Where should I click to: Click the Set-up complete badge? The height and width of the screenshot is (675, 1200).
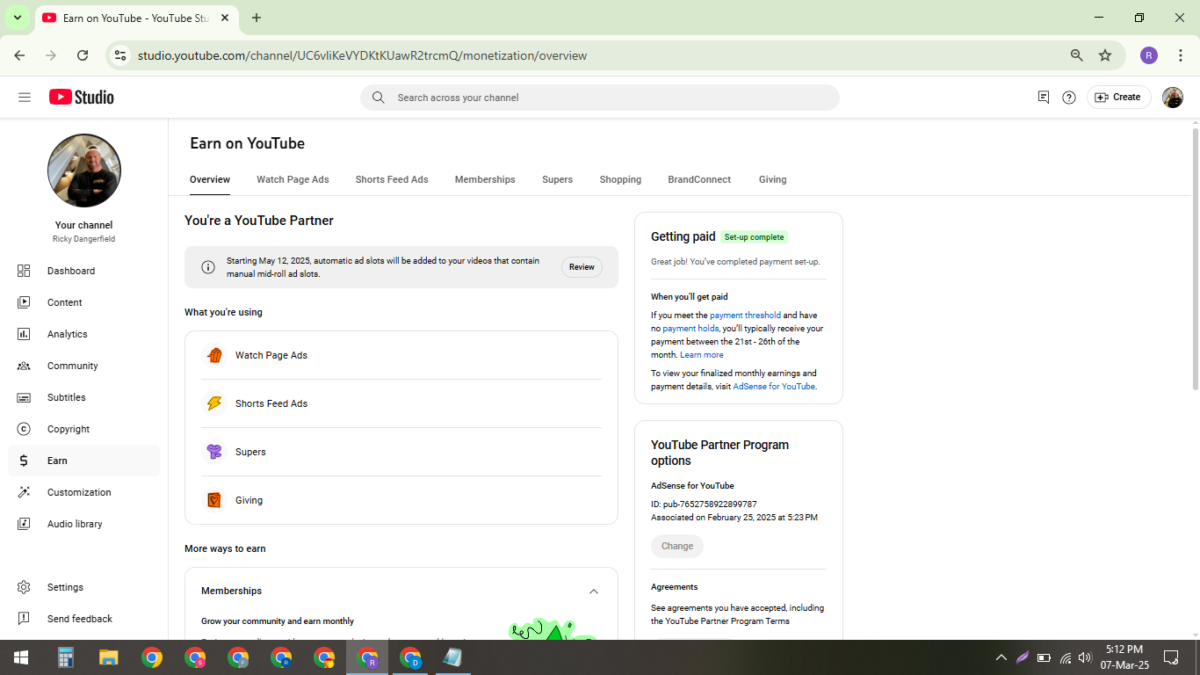(x=754, y=237)
